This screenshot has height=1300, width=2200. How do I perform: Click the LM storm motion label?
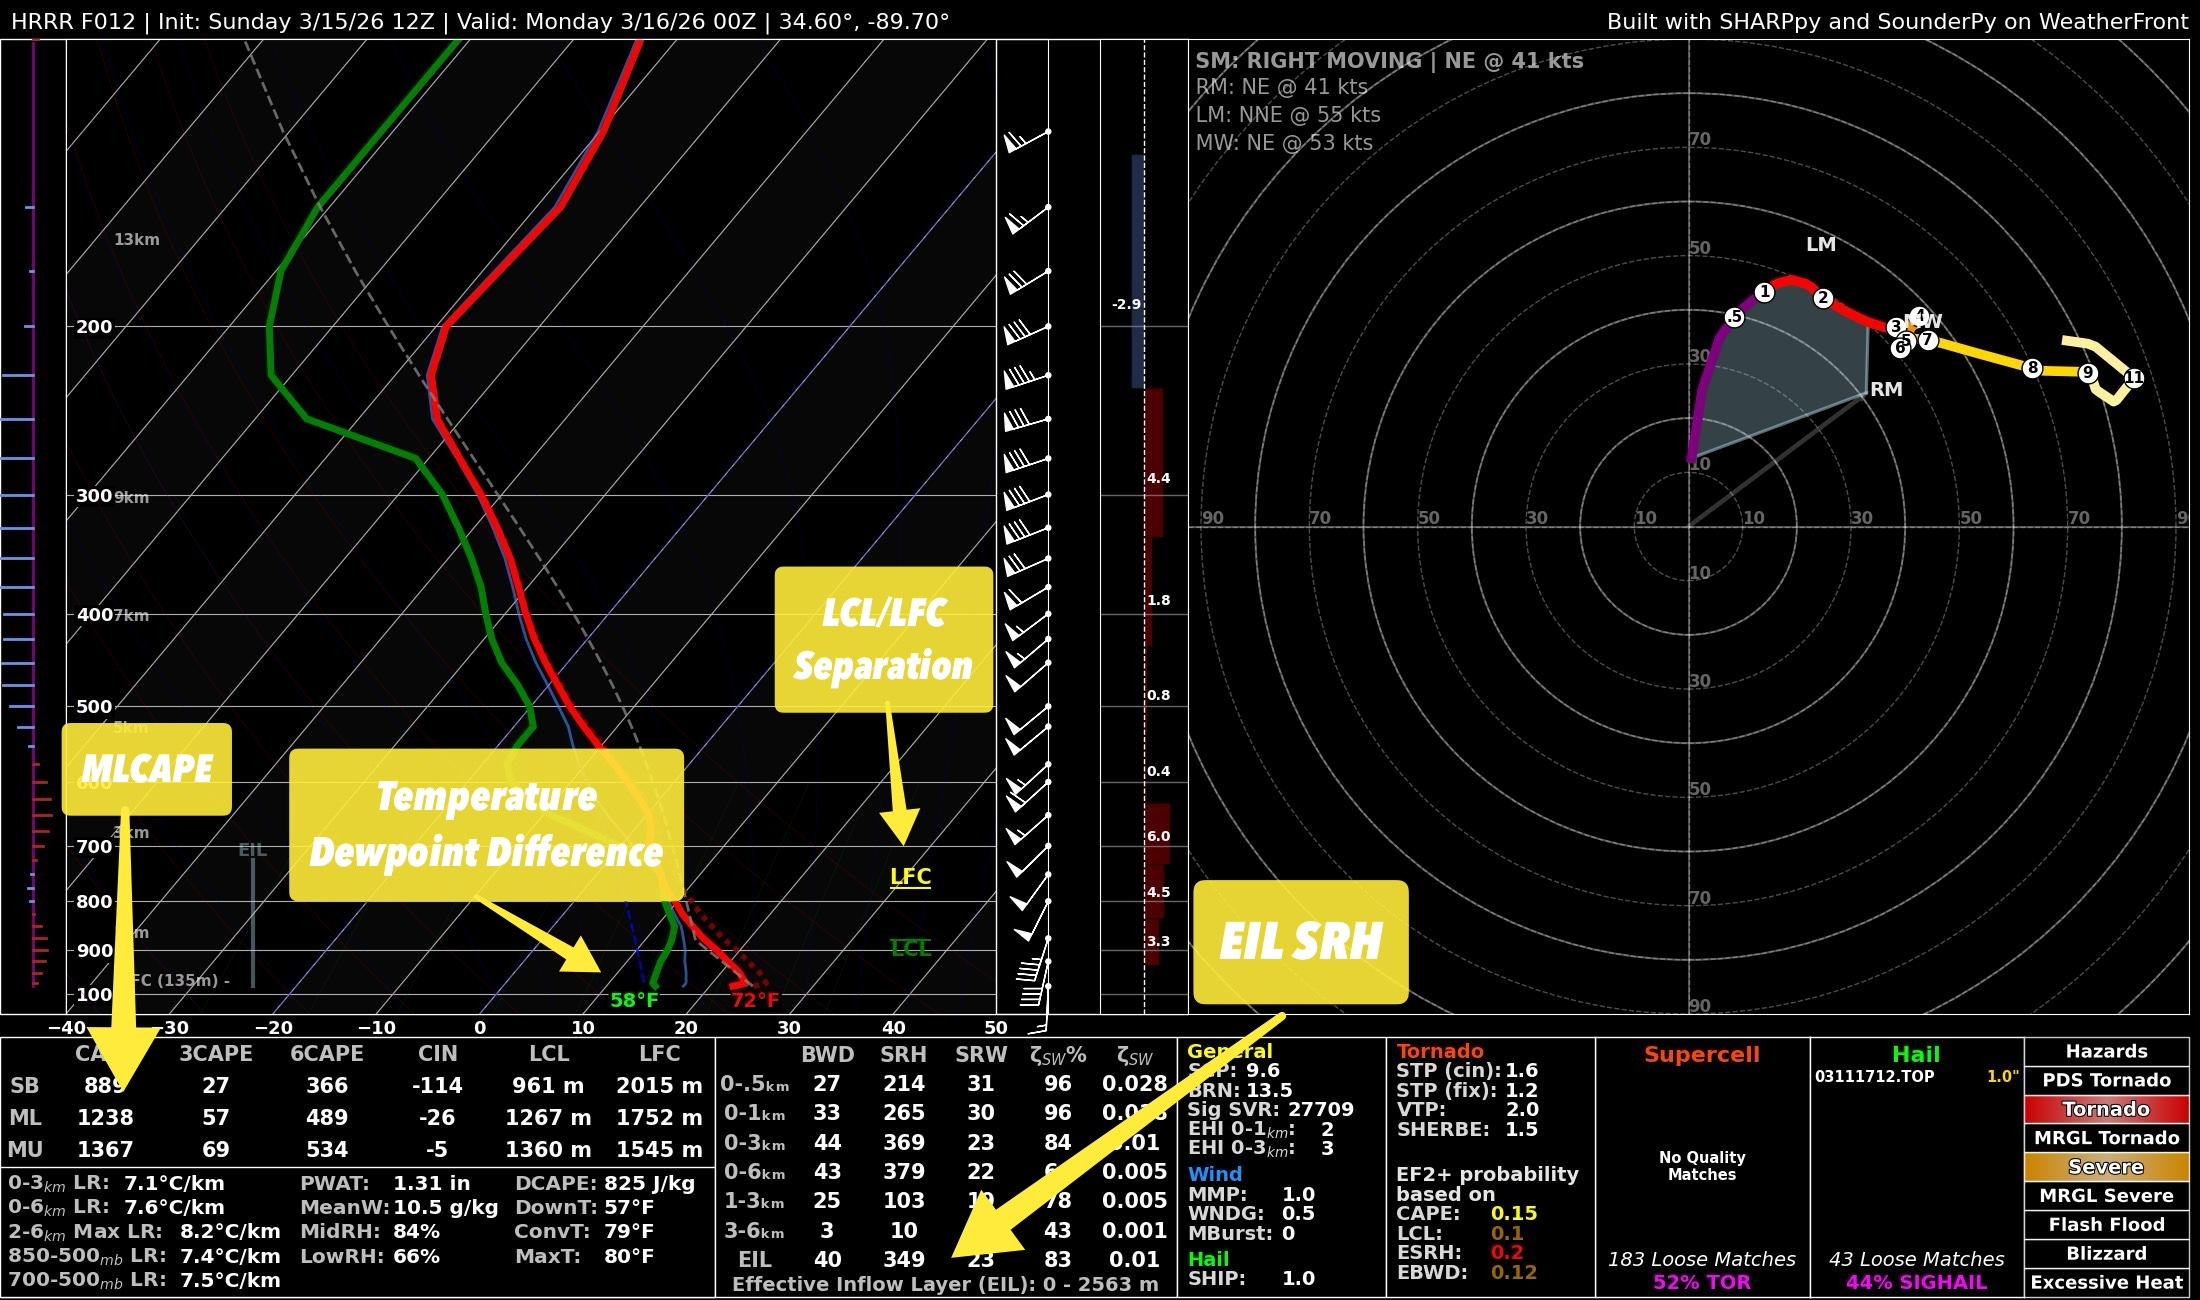[x=1820, y=244]
